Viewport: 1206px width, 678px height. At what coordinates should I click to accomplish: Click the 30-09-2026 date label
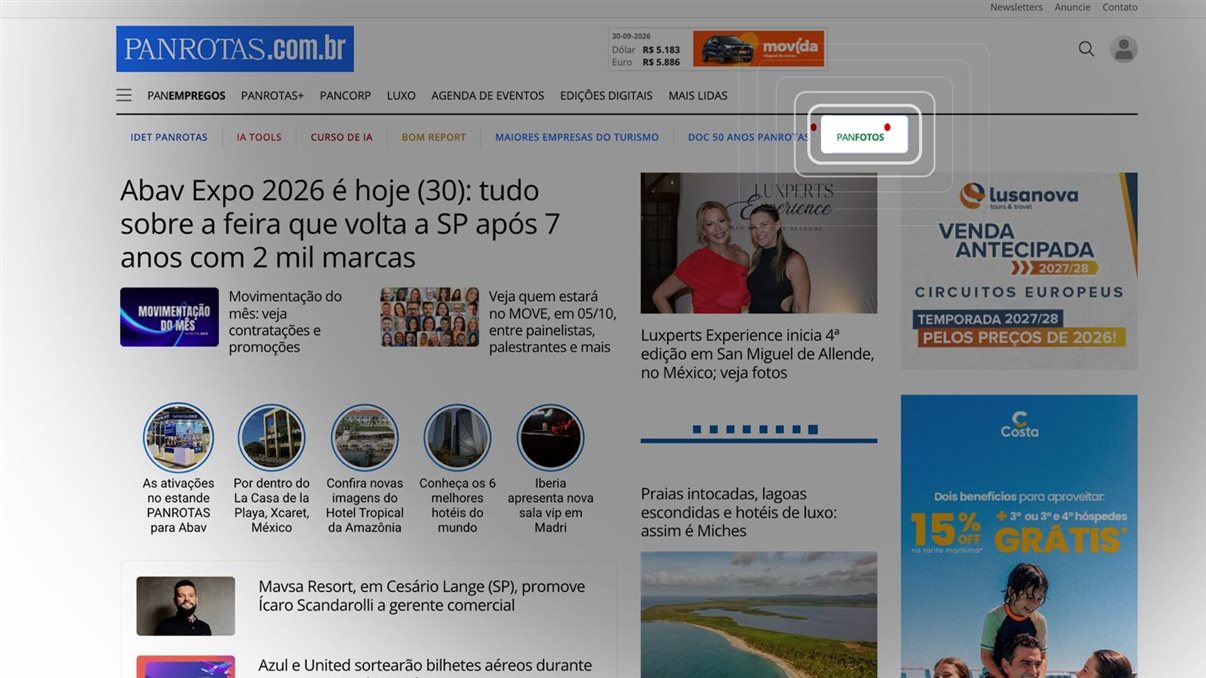coord(631,36)
